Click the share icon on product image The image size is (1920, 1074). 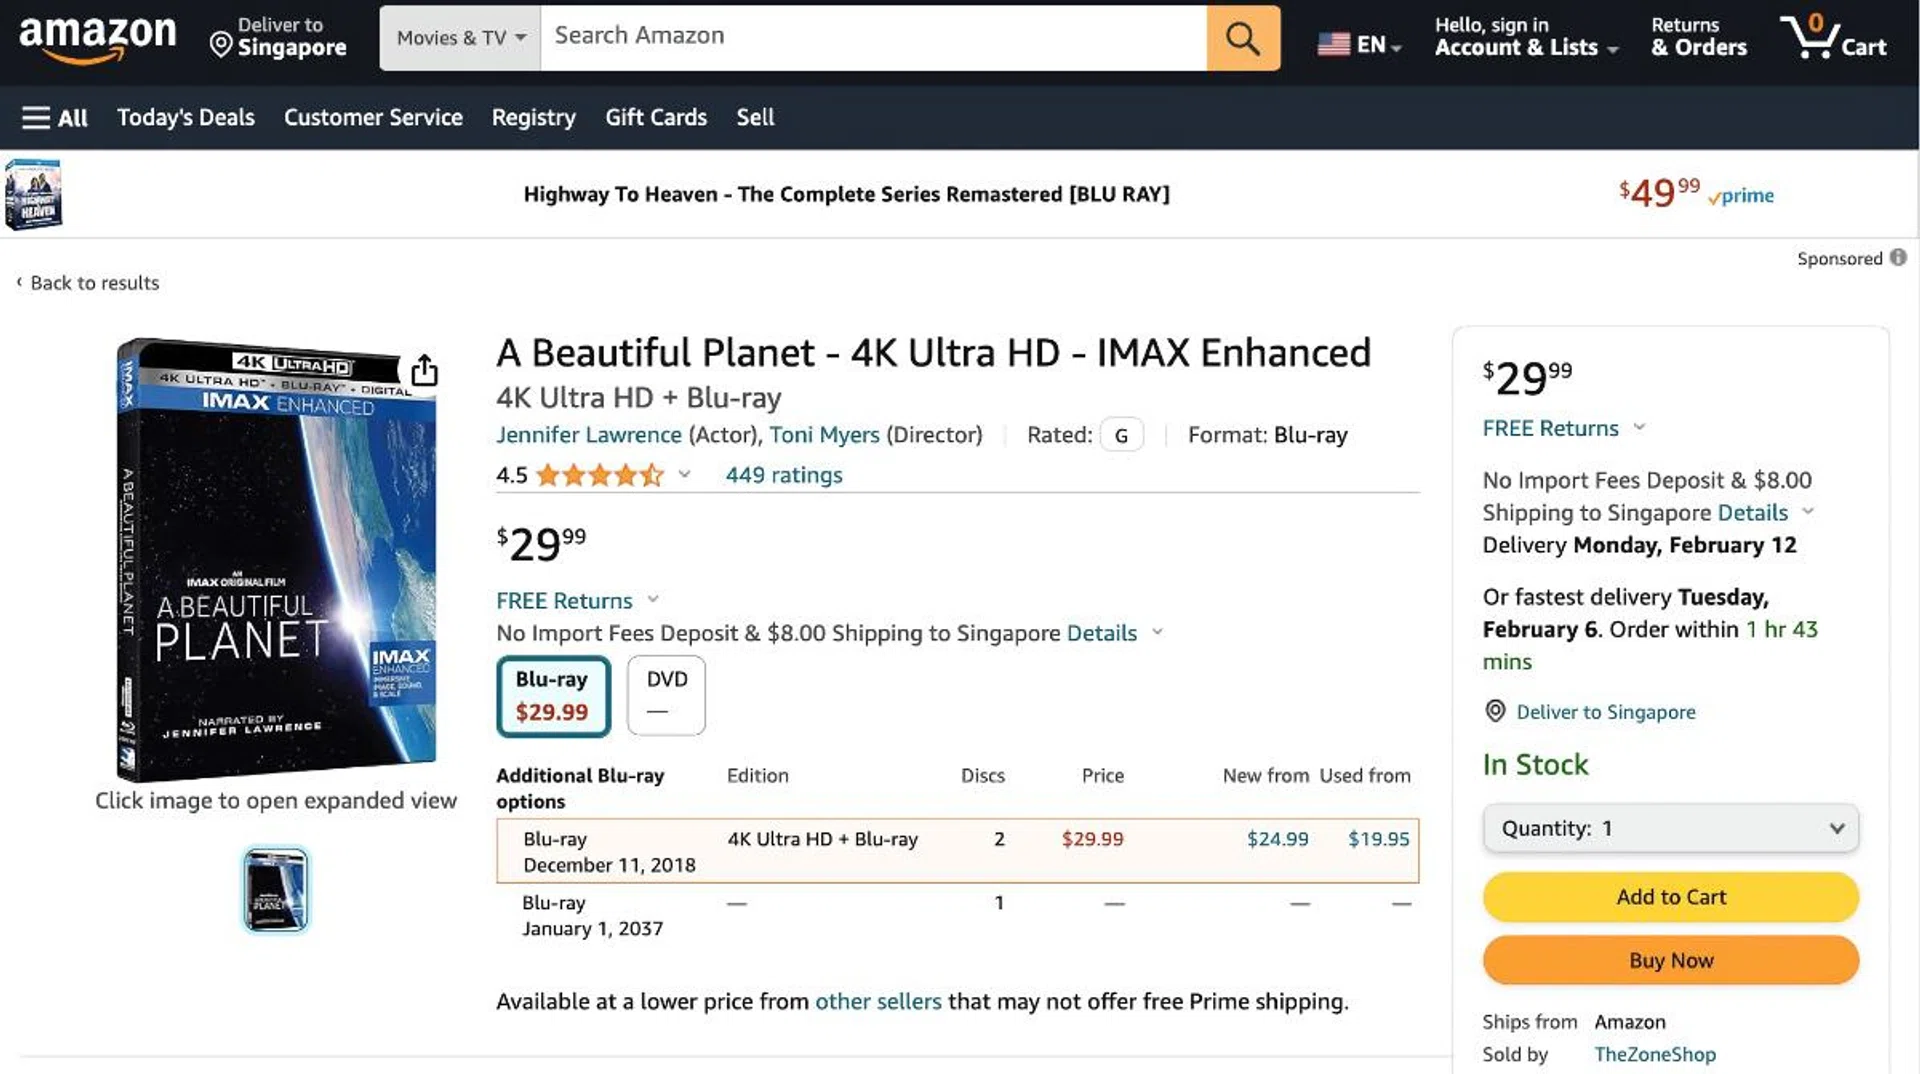[x=424, y=370]
